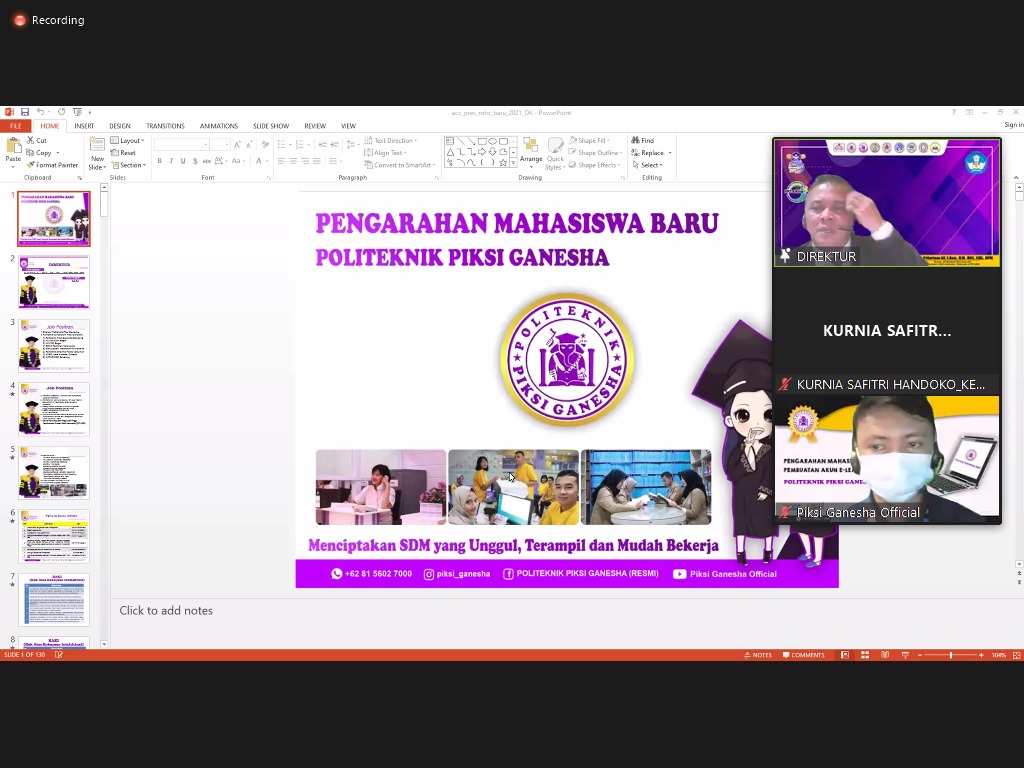The image size is (1024, 768).
Task: Justify the paragraph text
Action: pos(317,161)
